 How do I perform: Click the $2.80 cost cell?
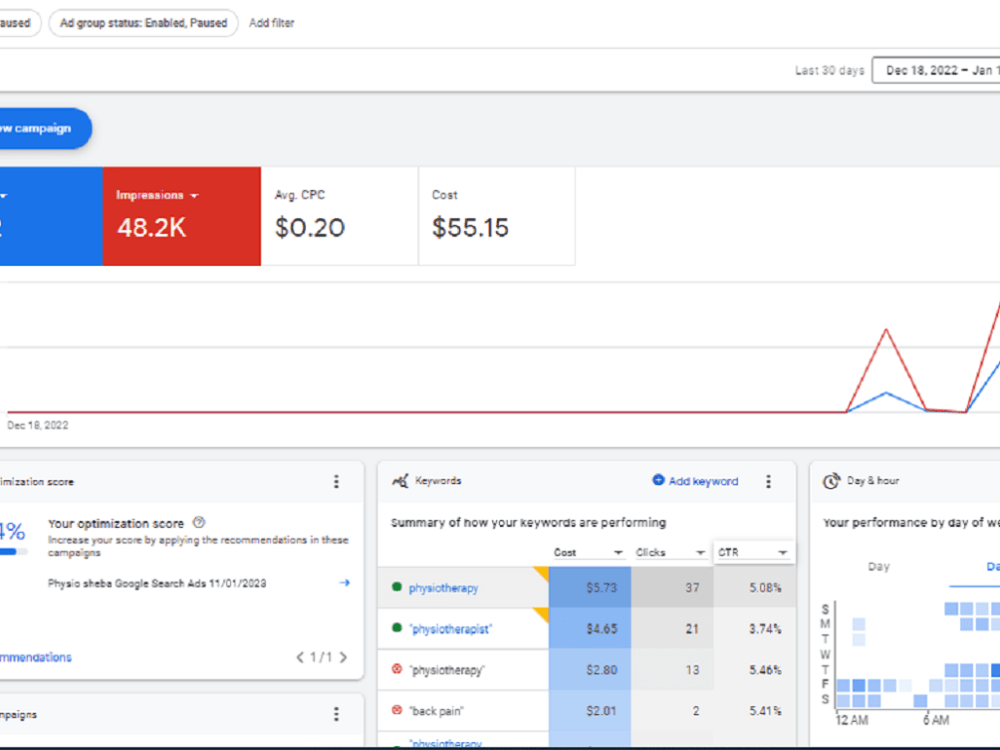pos(590,670)
